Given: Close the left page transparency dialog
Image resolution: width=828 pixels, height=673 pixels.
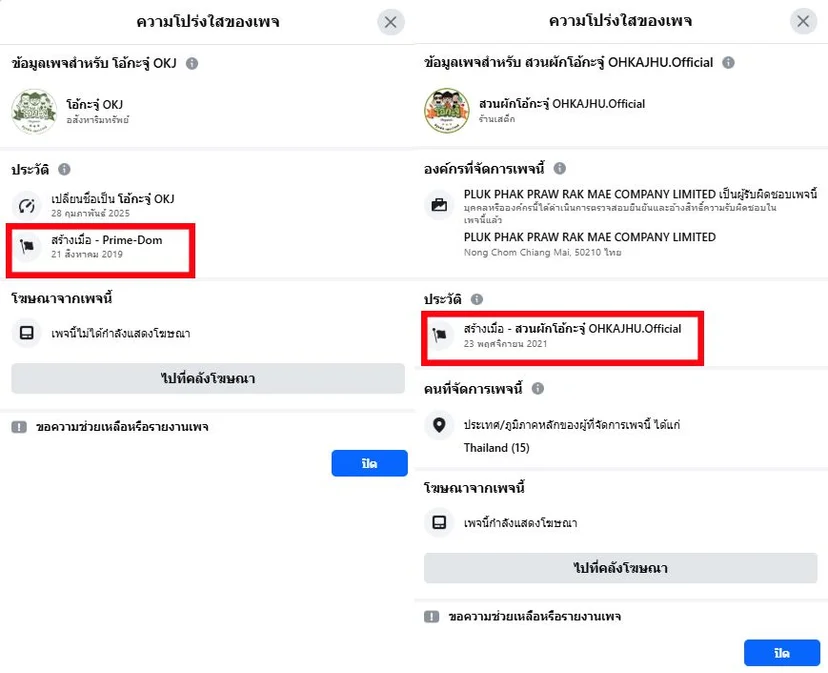Looking at the screenshot, I should (x=391, y=22).
